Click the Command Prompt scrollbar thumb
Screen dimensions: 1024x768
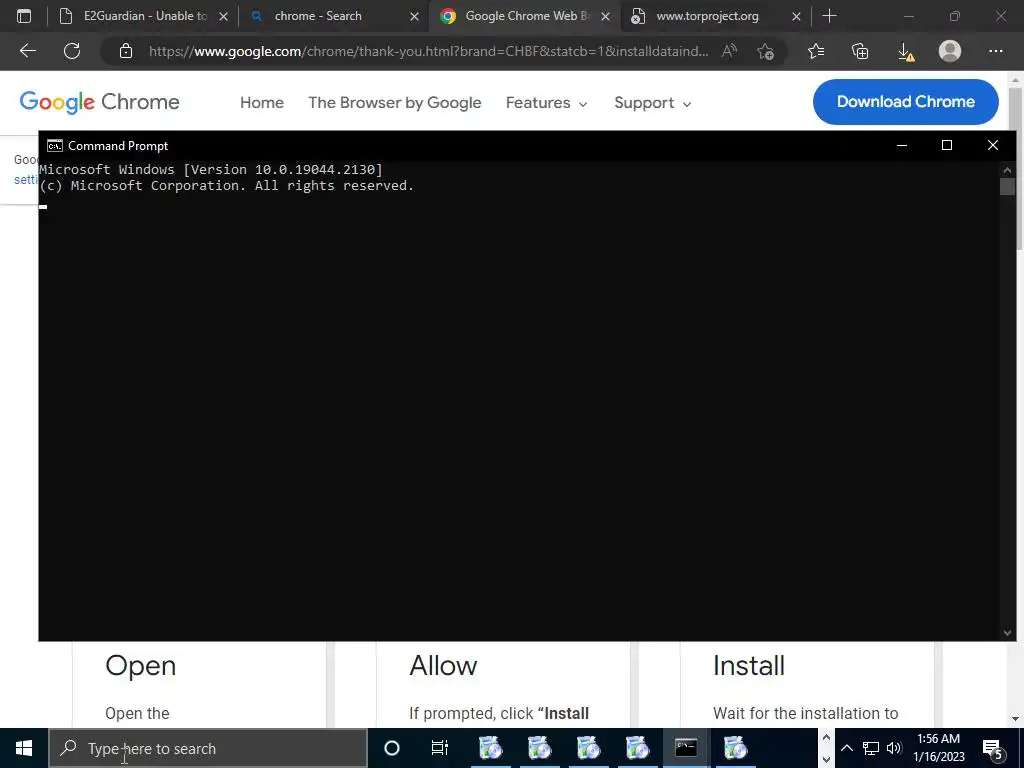(1007, 186)
